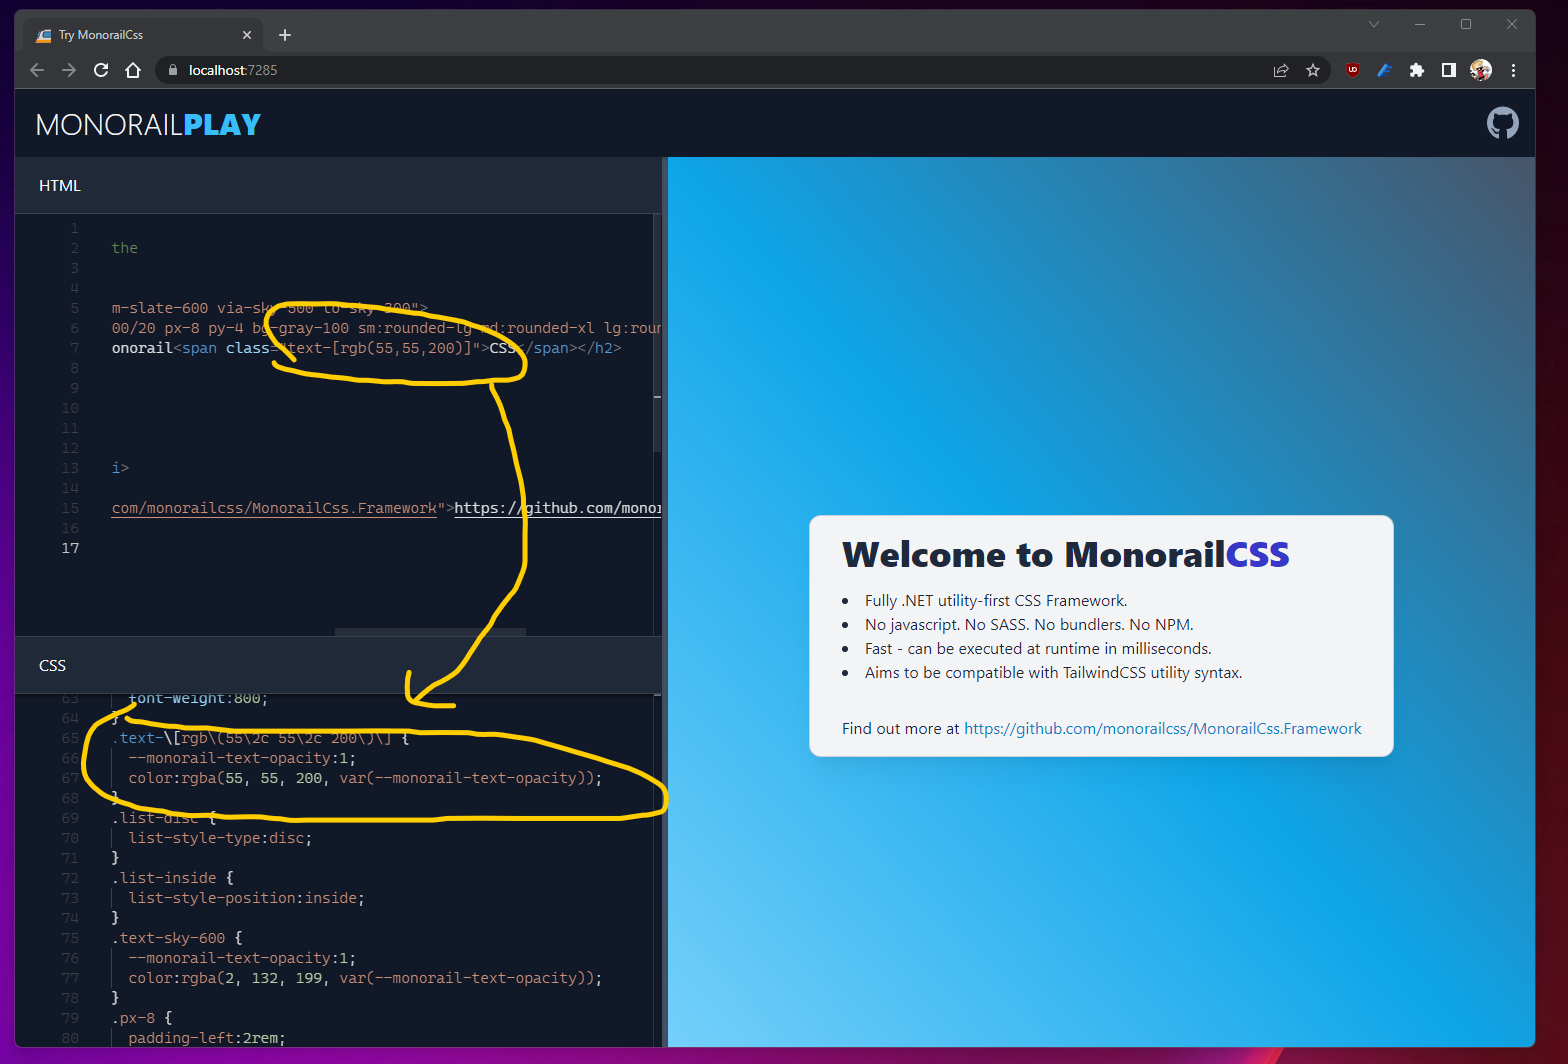Open a new browser tab

pyautogui.click(x=285, y=35)
